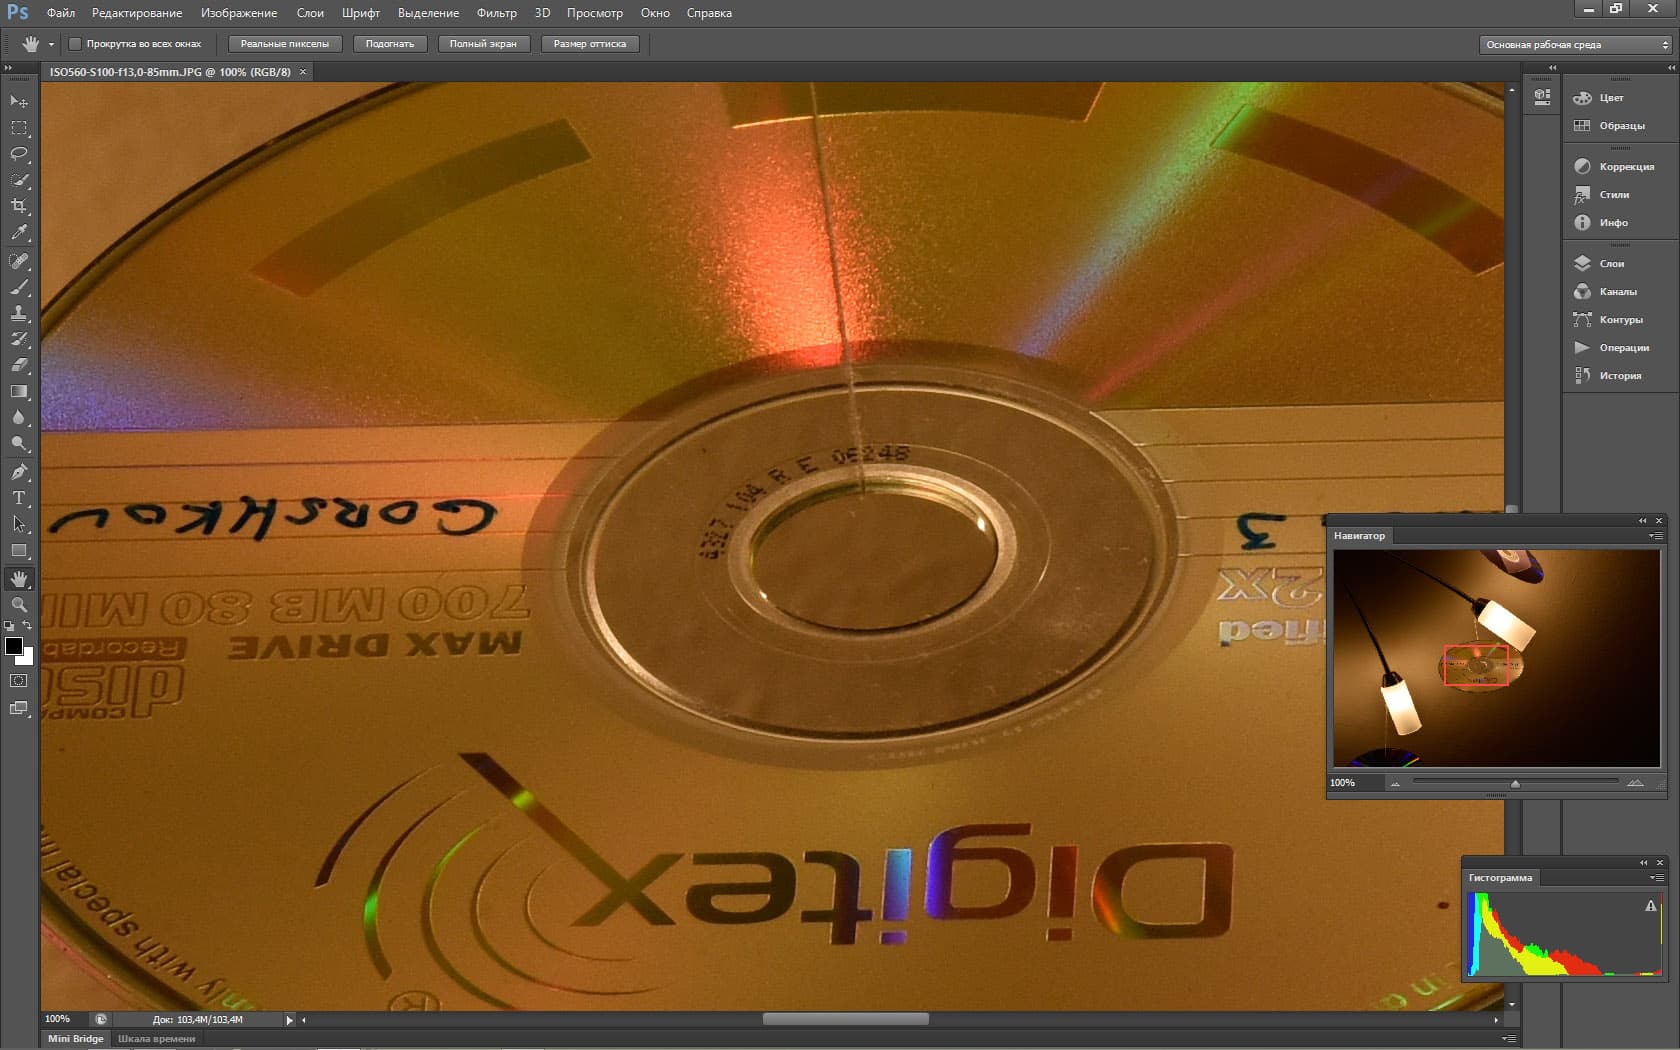
Task: Select the Quick Selection tool
Action: point(19,180)
